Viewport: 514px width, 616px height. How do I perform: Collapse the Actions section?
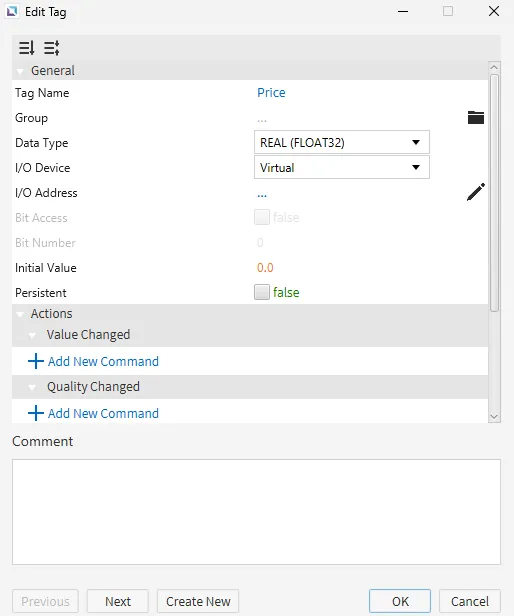[x=20, y=314]
